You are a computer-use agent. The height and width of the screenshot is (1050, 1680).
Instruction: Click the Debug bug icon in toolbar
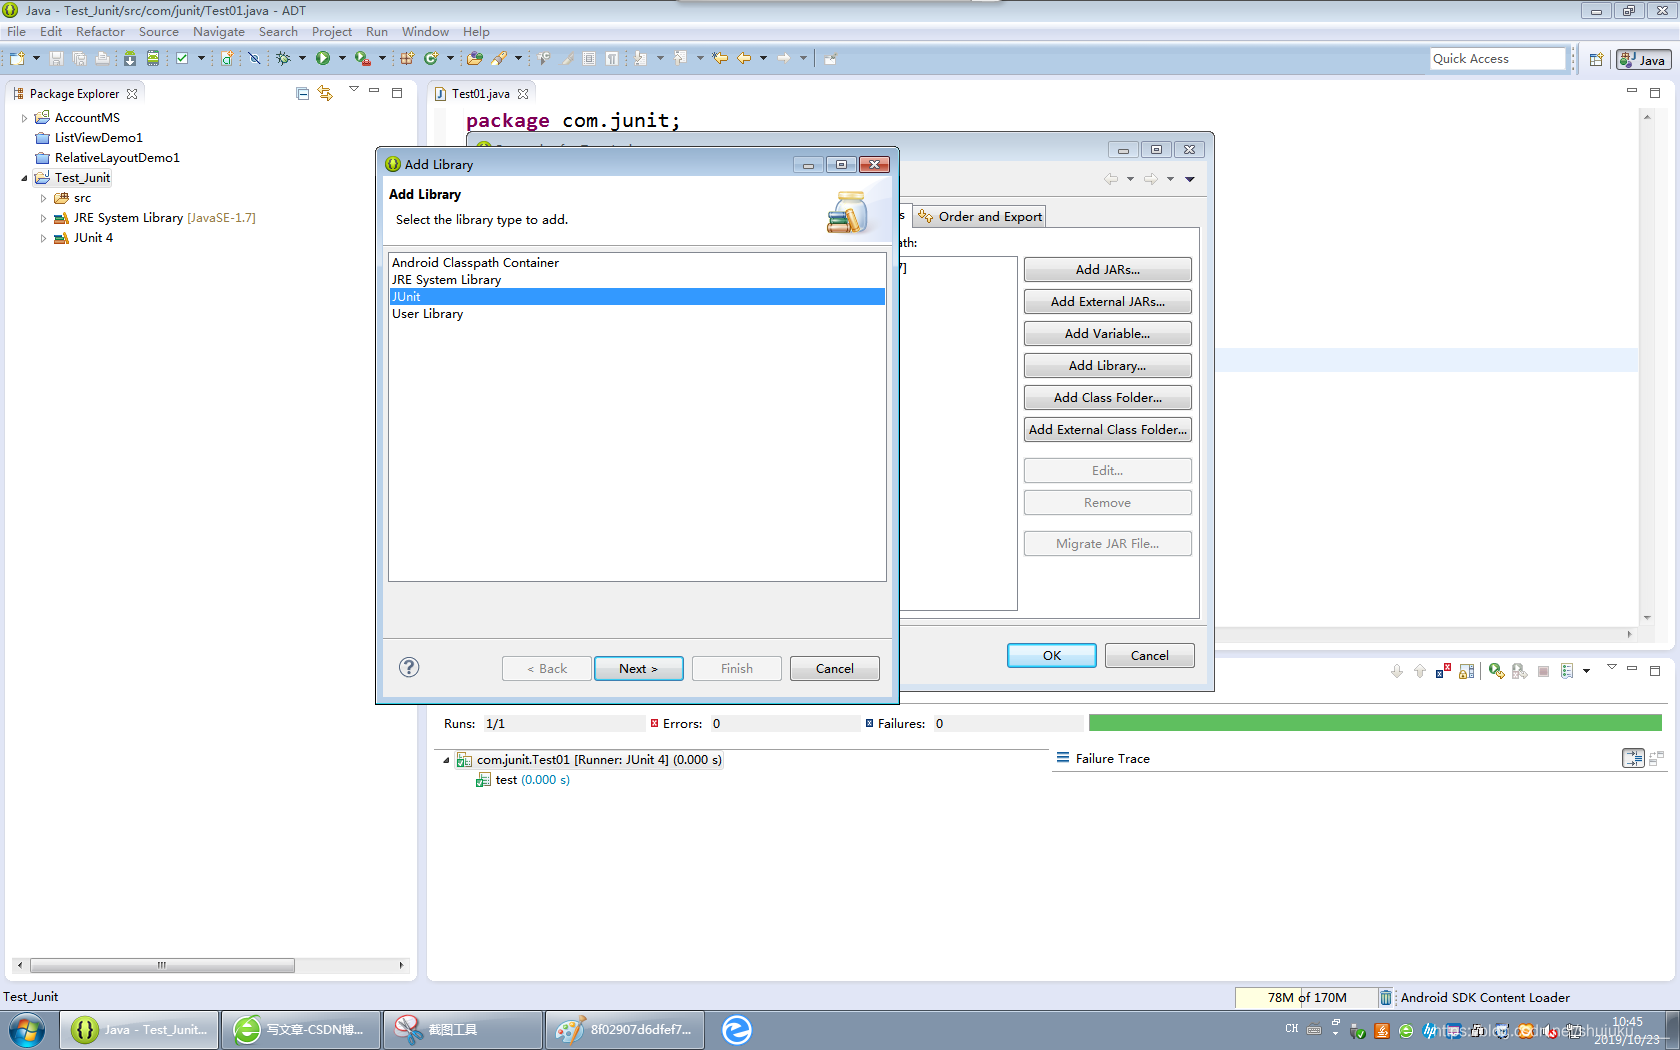pyautogui.click(x=284, y=59)
